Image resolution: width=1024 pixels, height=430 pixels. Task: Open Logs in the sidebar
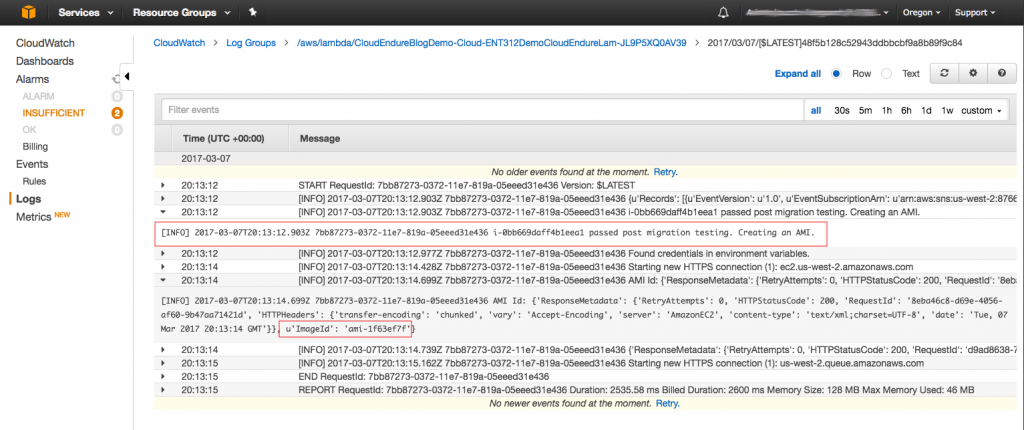(x=28, y=199)
